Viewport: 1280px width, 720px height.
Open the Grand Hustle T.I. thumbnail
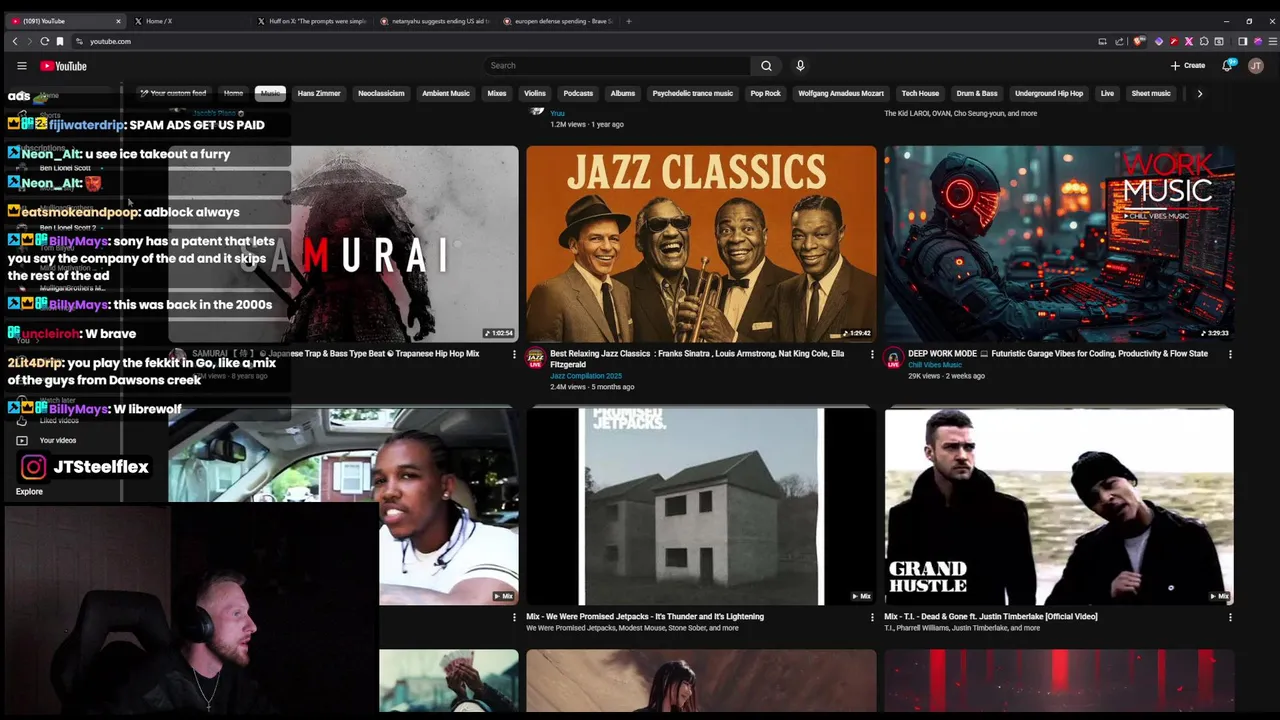[x=1059, y=506]
